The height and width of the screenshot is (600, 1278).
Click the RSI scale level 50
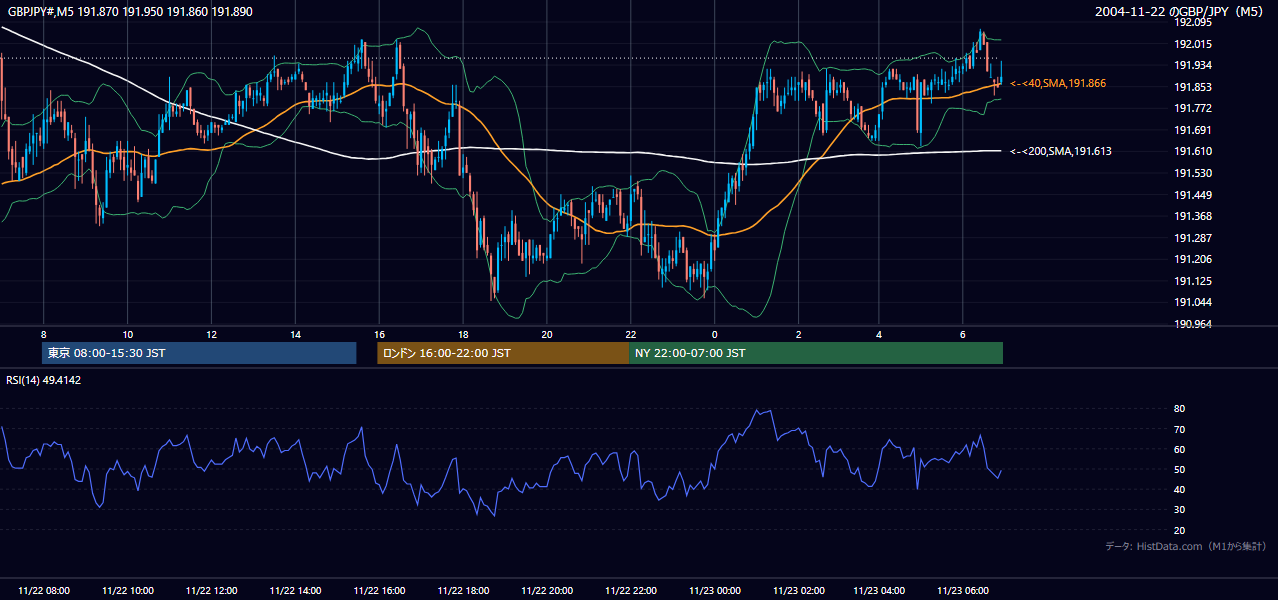click(1180, 469)
